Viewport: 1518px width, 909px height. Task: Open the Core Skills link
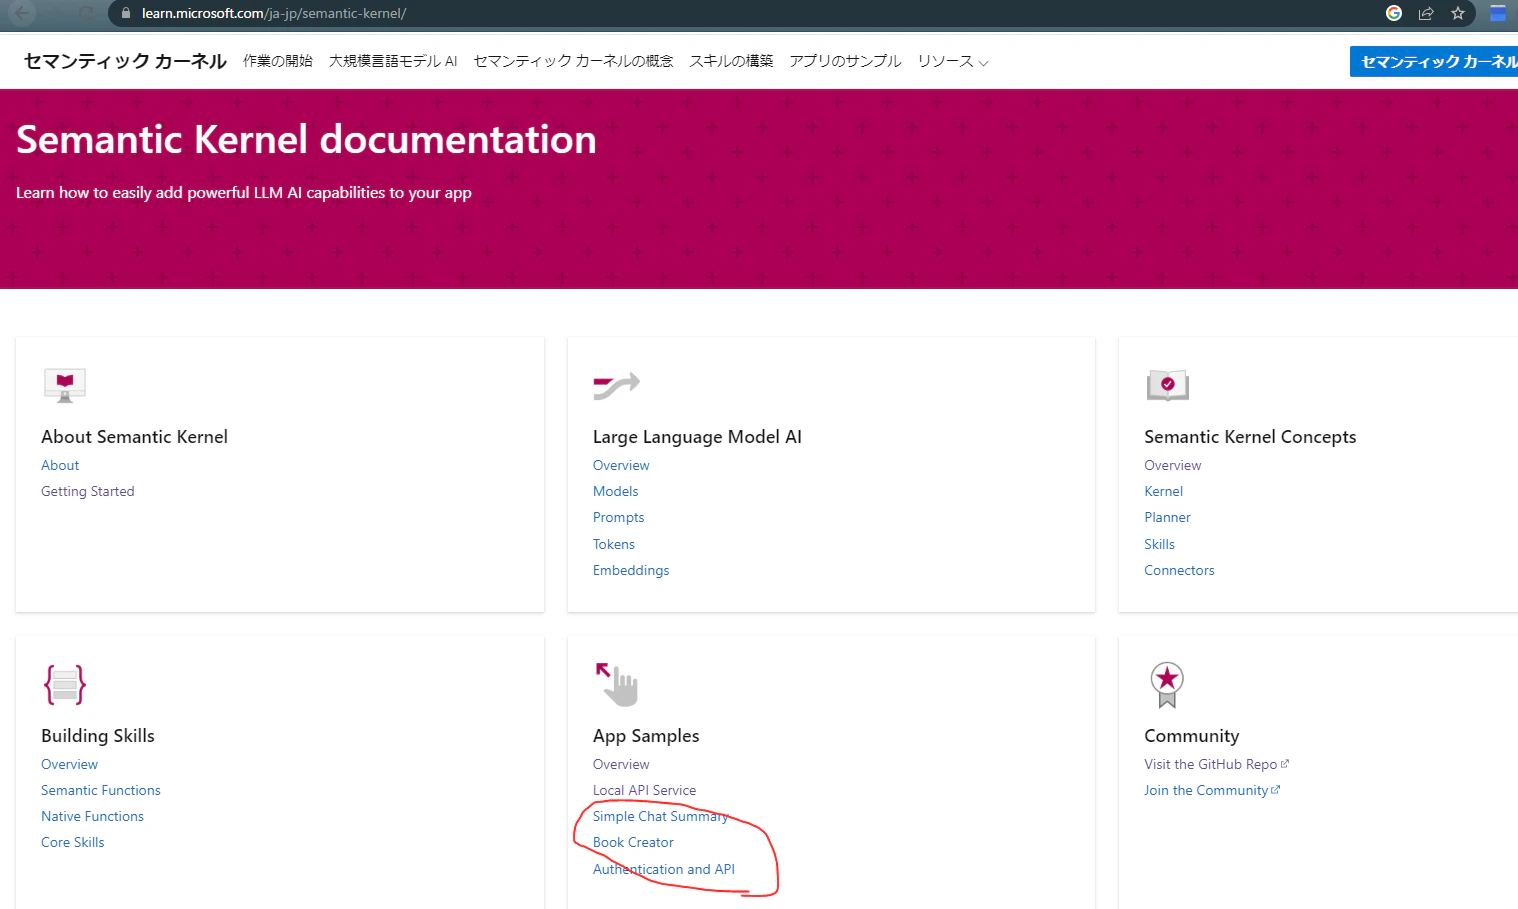click(x=73, y=842)
